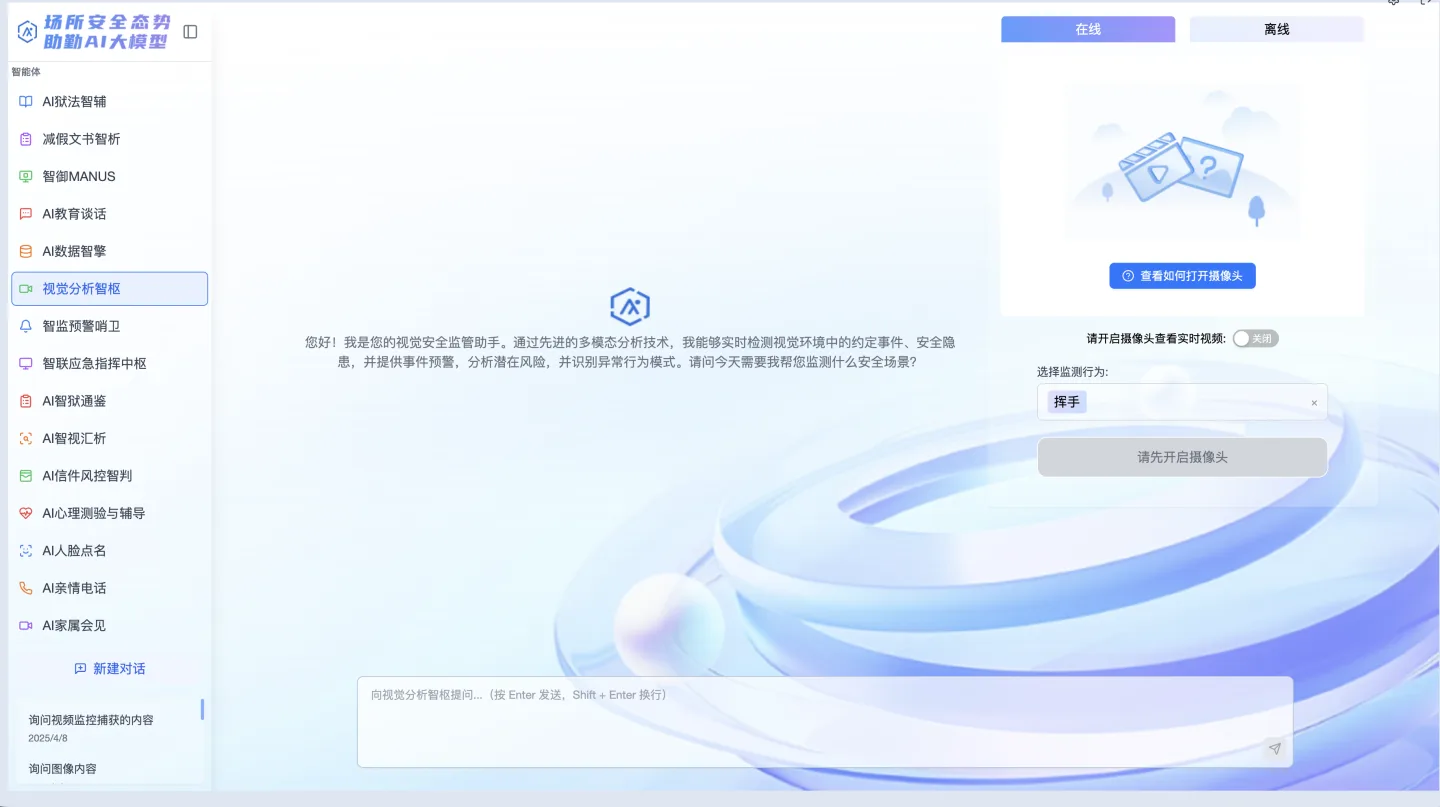Click the send arrow in the chat box
This screenshot has height=807, width=1440.
(1274, 749)
